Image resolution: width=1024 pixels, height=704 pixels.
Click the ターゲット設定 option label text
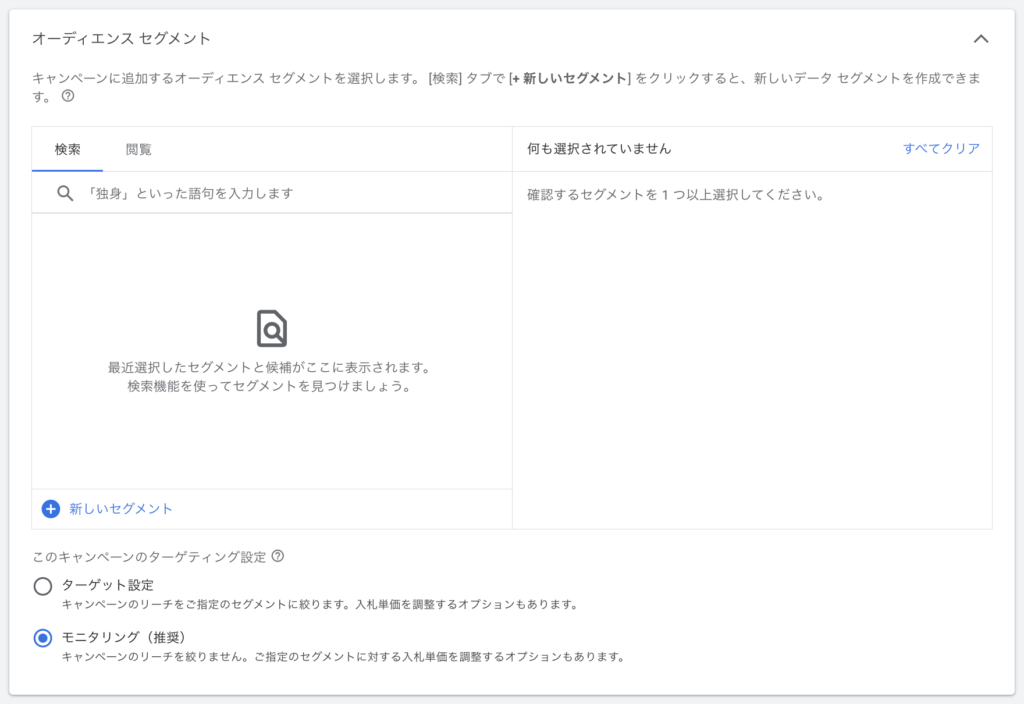108,585
